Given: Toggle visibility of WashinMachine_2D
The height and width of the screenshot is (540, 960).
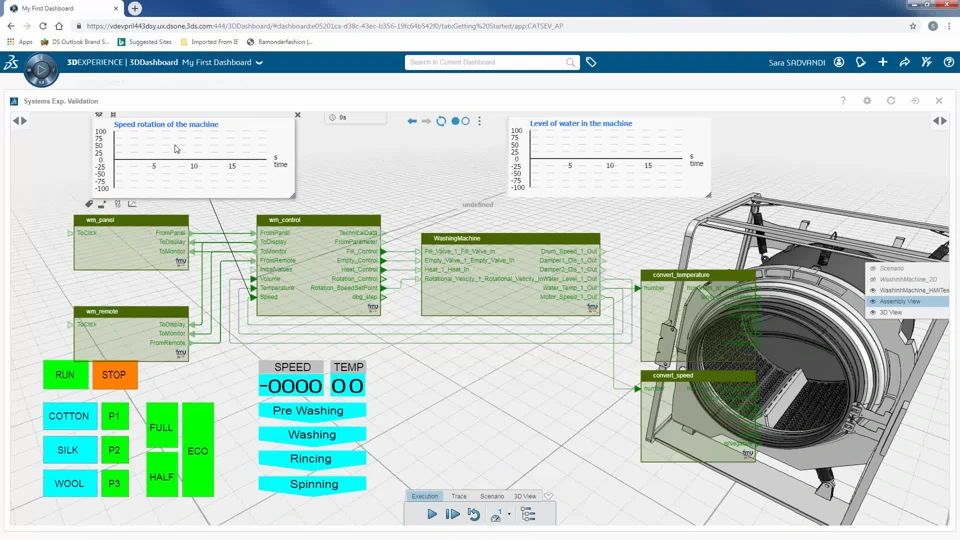Looking at the screenshot, I should [873, 279].
